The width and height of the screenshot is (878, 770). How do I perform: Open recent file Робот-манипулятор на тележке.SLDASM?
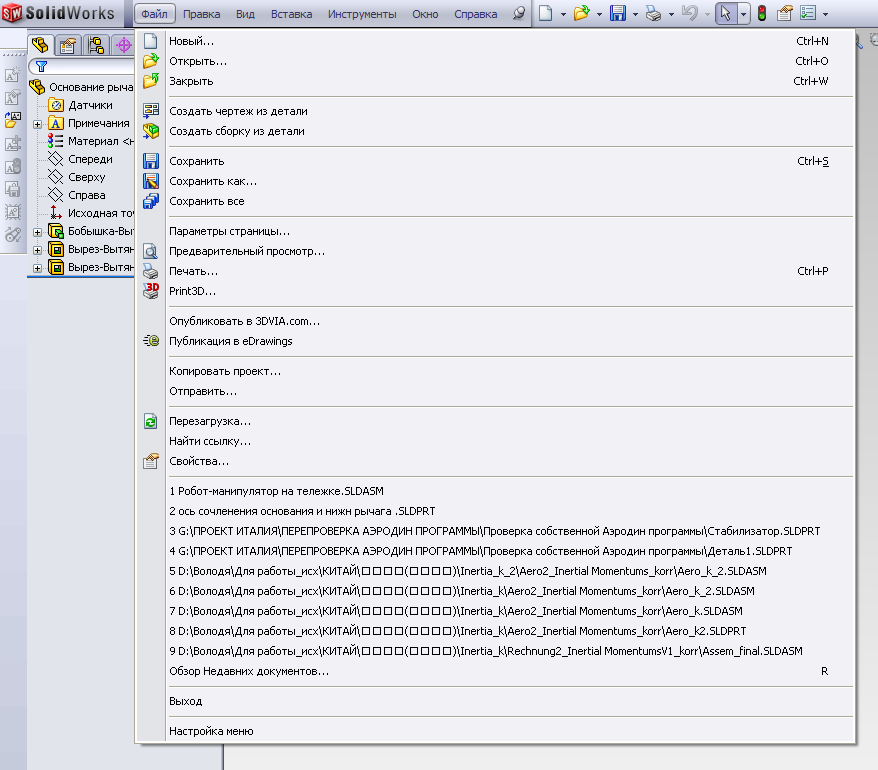494,491
